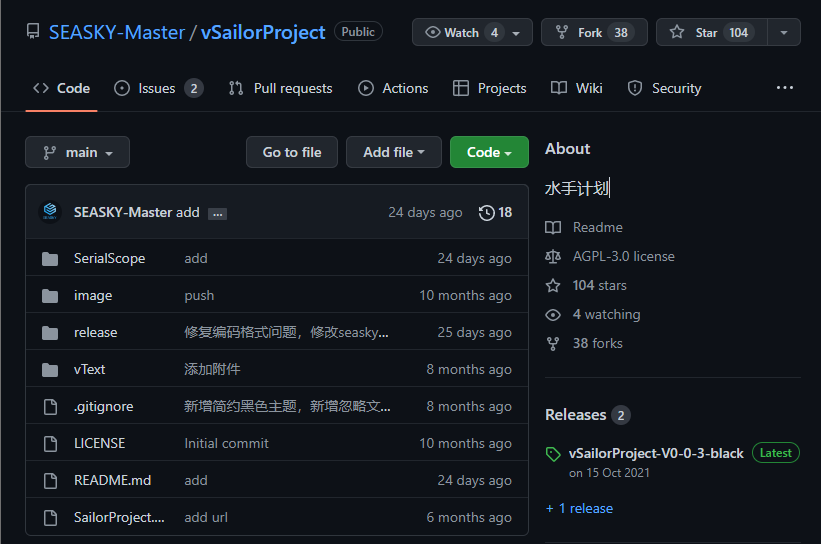
Task: Open the Star lists dropdown arrow
Action: (x=784, y=32)
